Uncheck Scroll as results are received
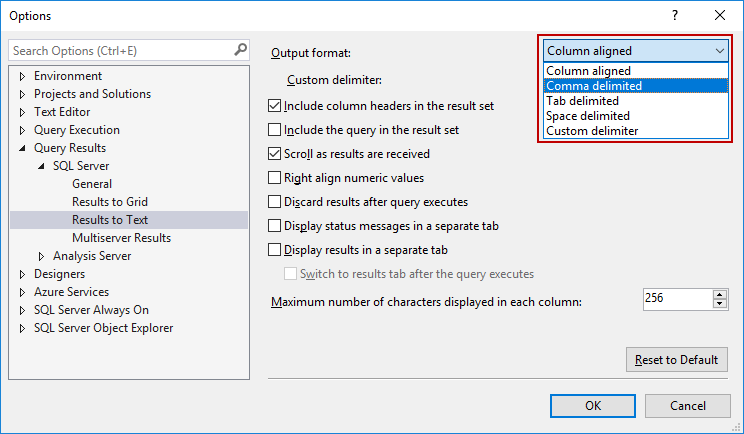 pos(275,154)
